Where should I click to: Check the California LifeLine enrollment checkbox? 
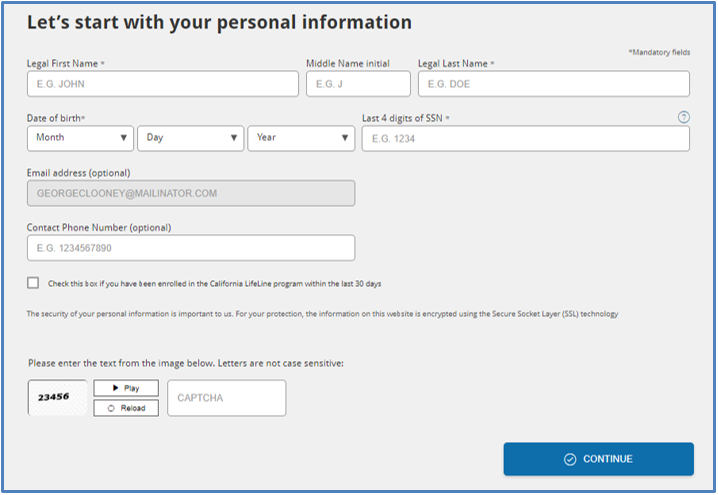pos(33,283)
